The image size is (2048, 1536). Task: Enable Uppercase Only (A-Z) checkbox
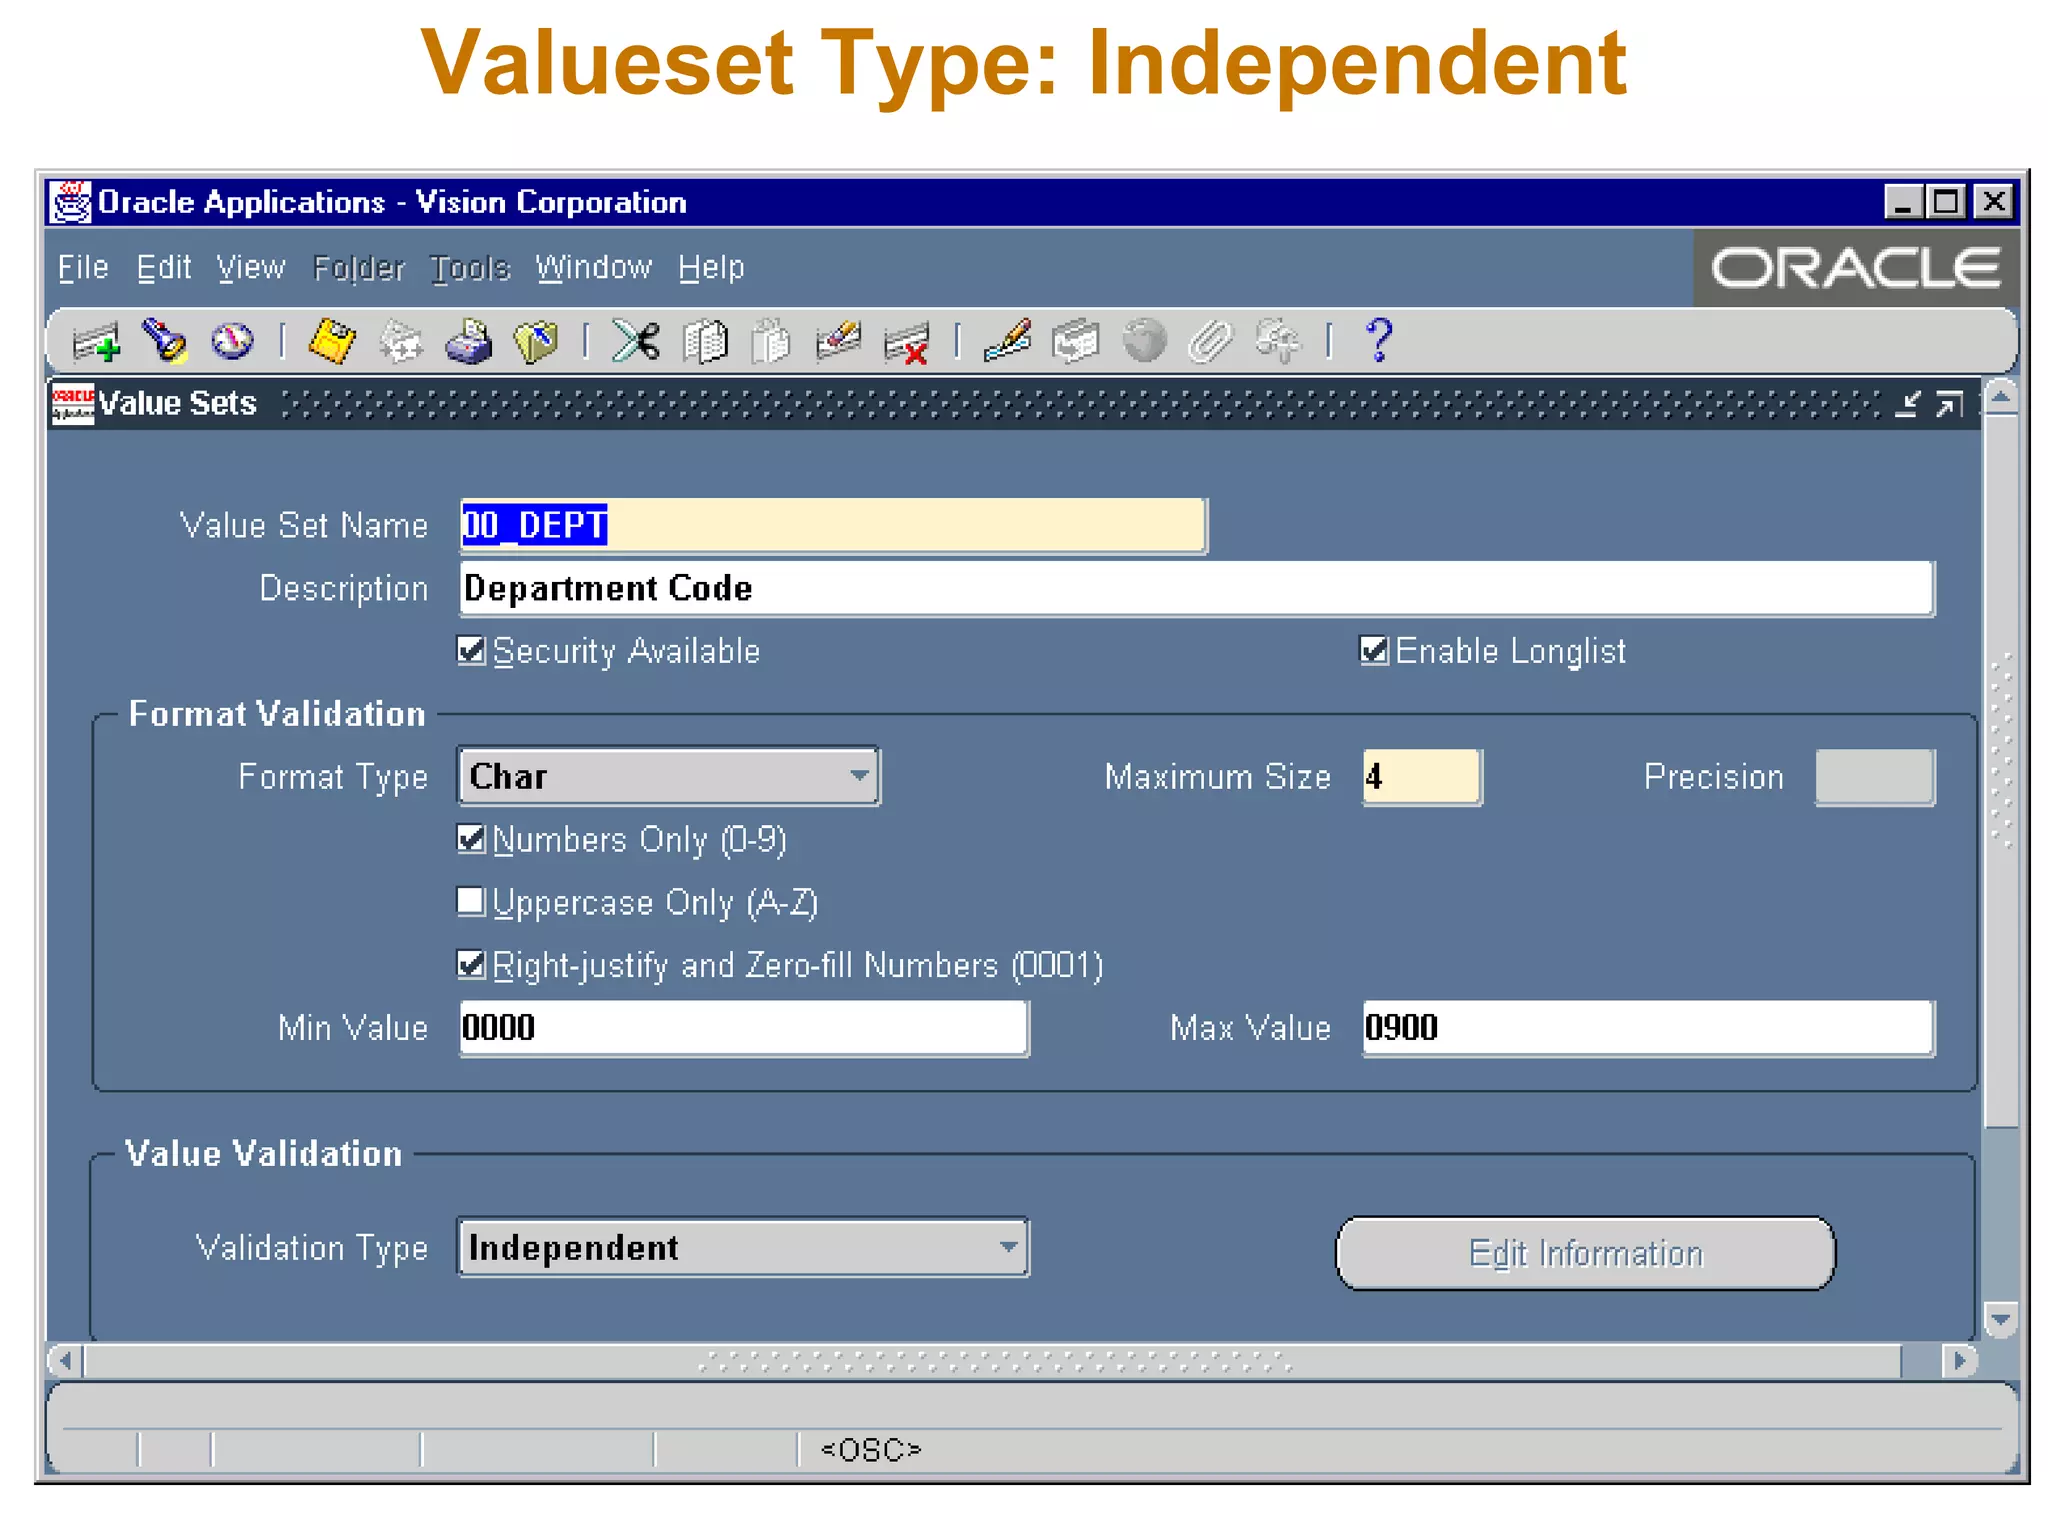click(x=471, y=902)
